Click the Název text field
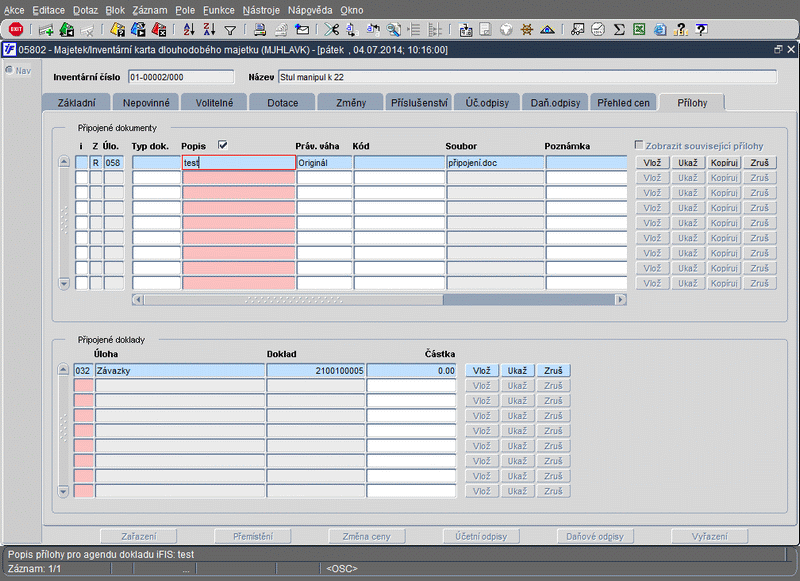Image resolution: width=800 pixels, height=581 pixels. tap(527, 77)
